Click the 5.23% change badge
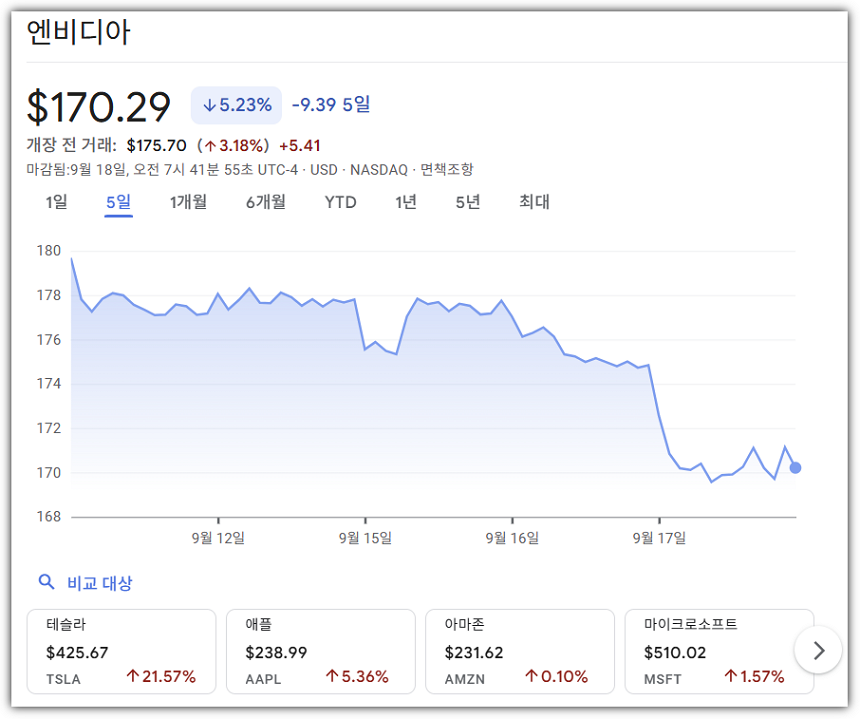This screenshot has width=860, height=719. click(236, 105)
